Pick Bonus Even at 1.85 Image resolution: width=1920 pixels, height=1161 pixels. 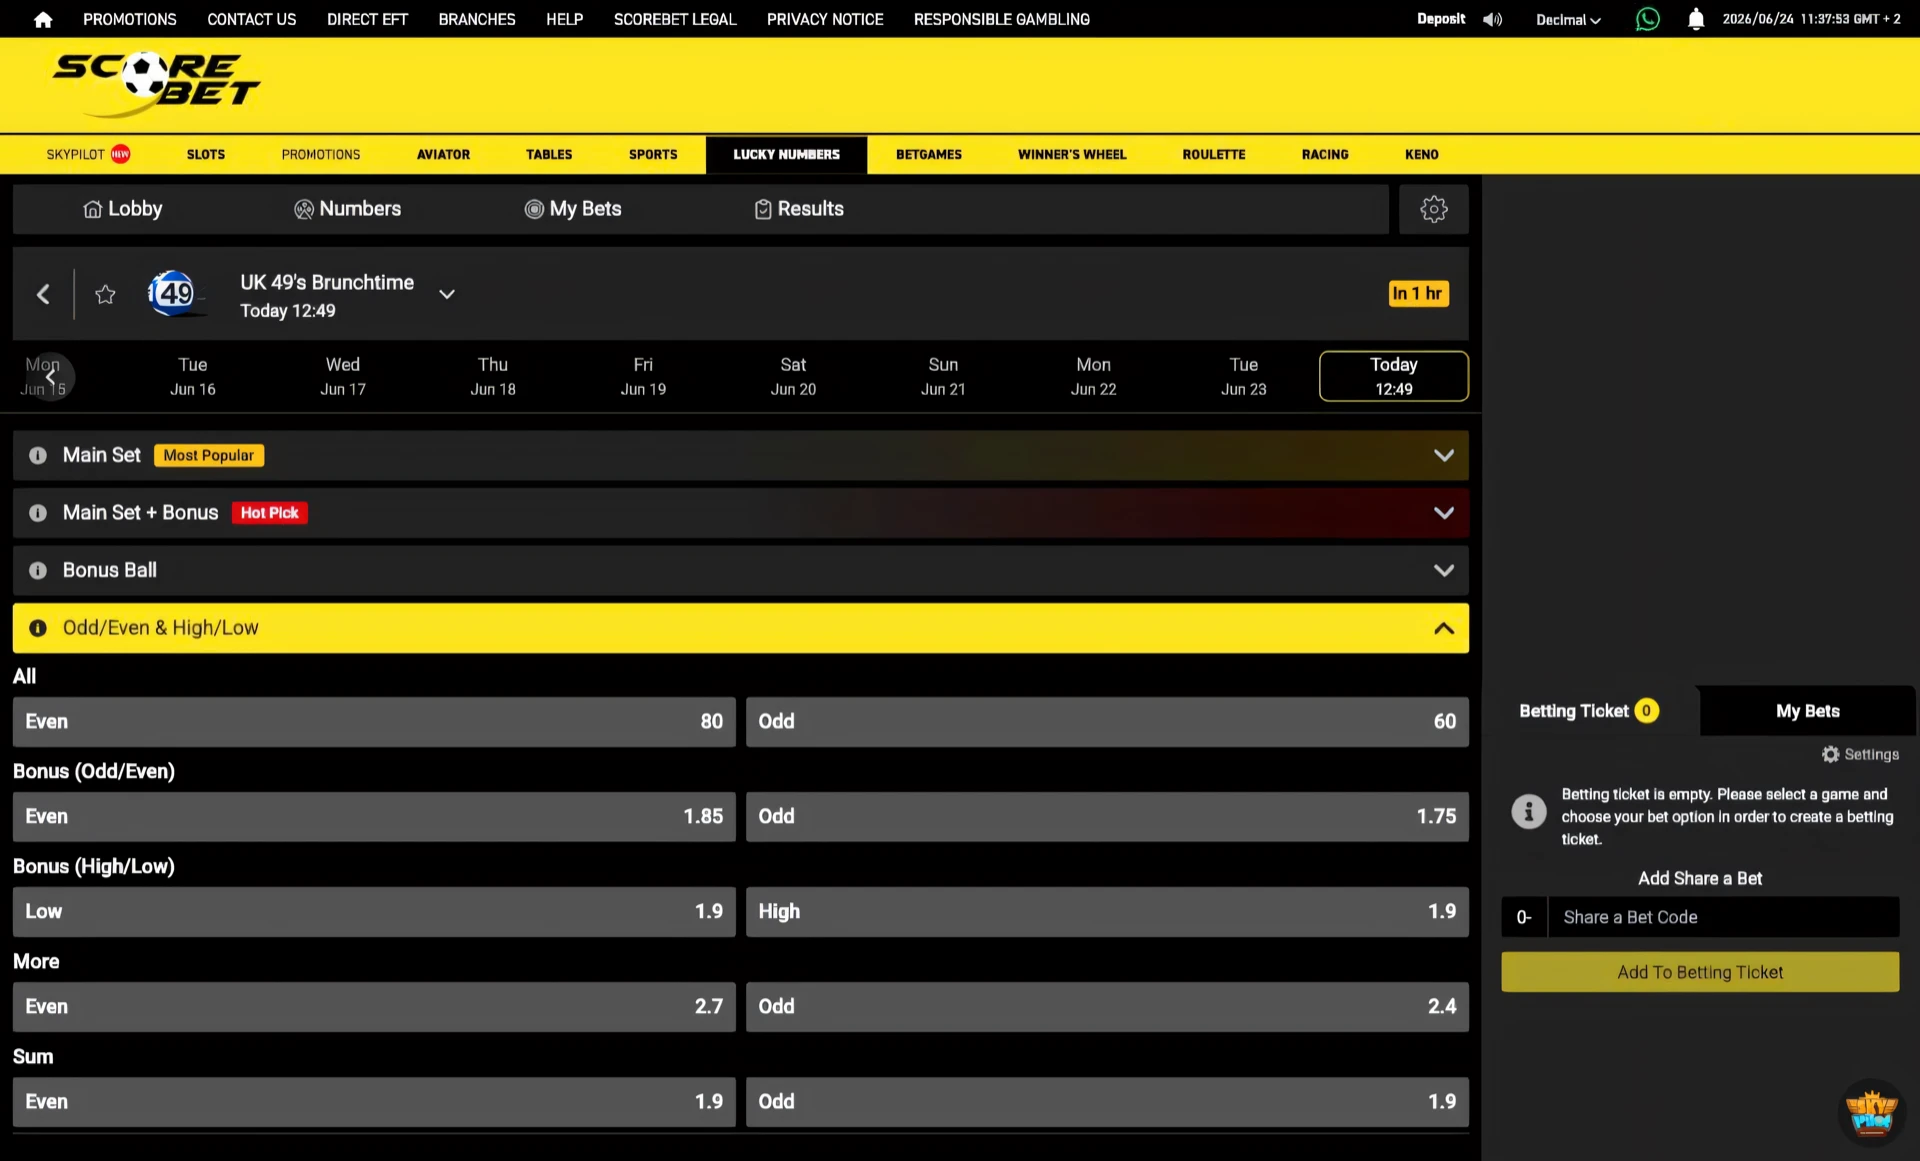[x=374, y=817]
